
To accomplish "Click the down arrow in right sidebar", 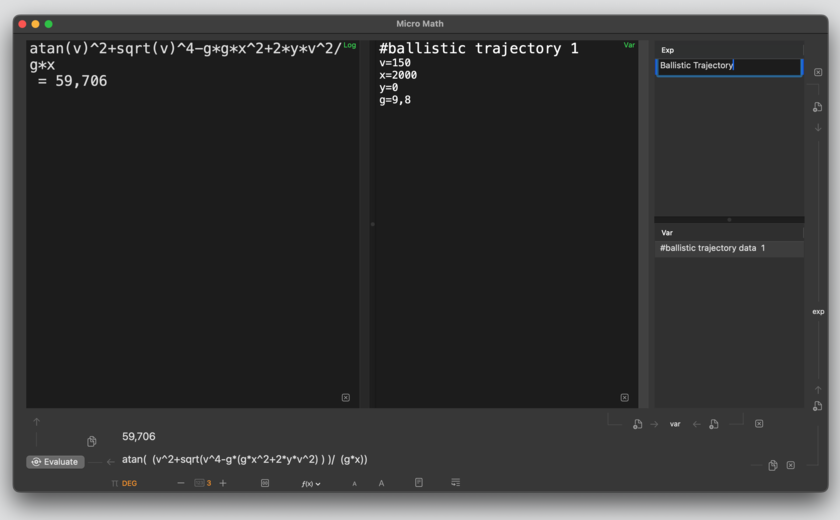I will [x=818, y=127].
